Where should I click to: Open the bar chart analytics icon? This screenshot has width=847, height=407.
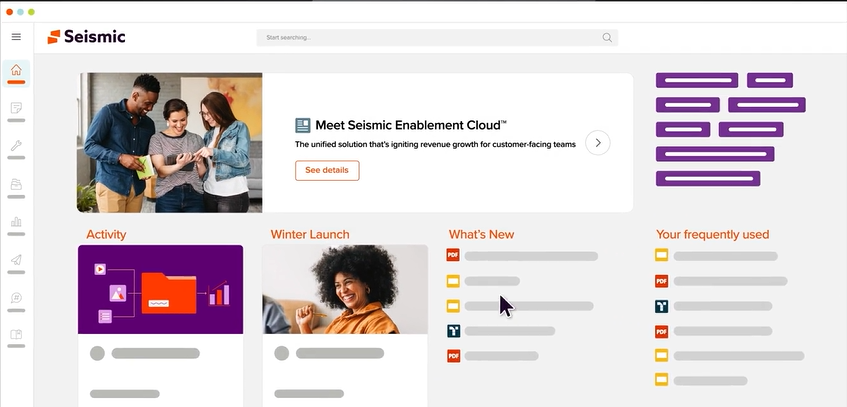[x=16, y=222]
